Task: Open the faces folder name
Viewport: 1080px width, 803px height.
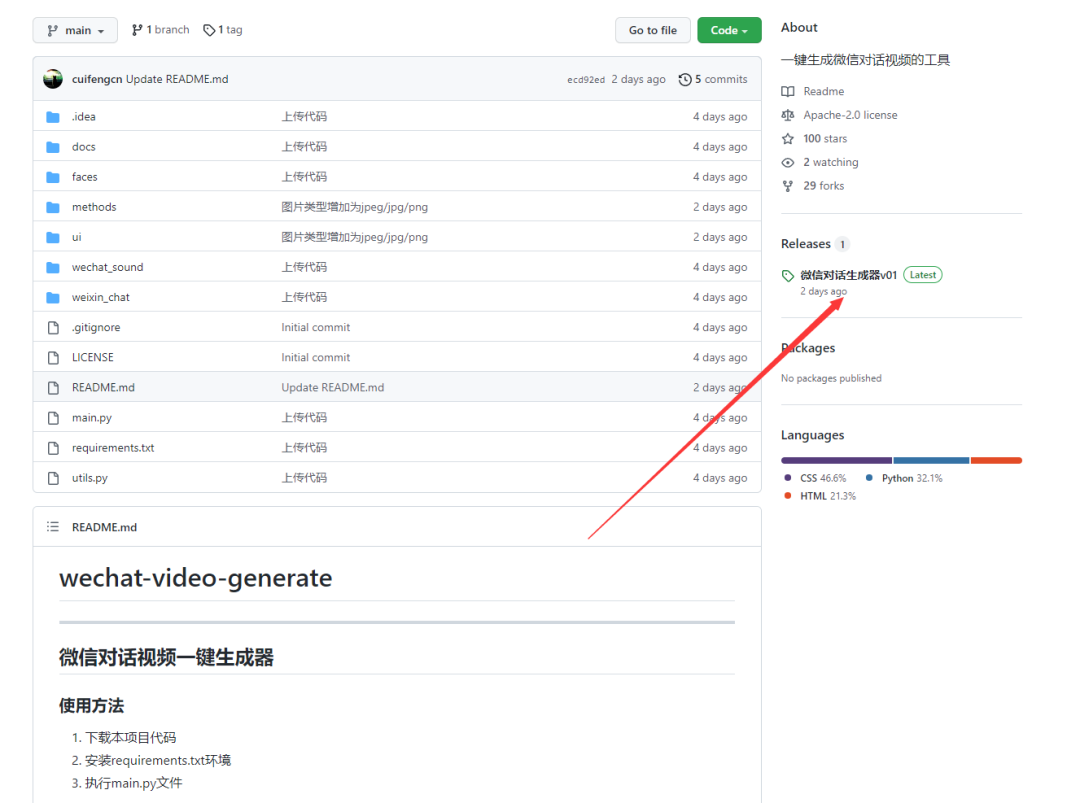Action: click(x=85, y=177)
